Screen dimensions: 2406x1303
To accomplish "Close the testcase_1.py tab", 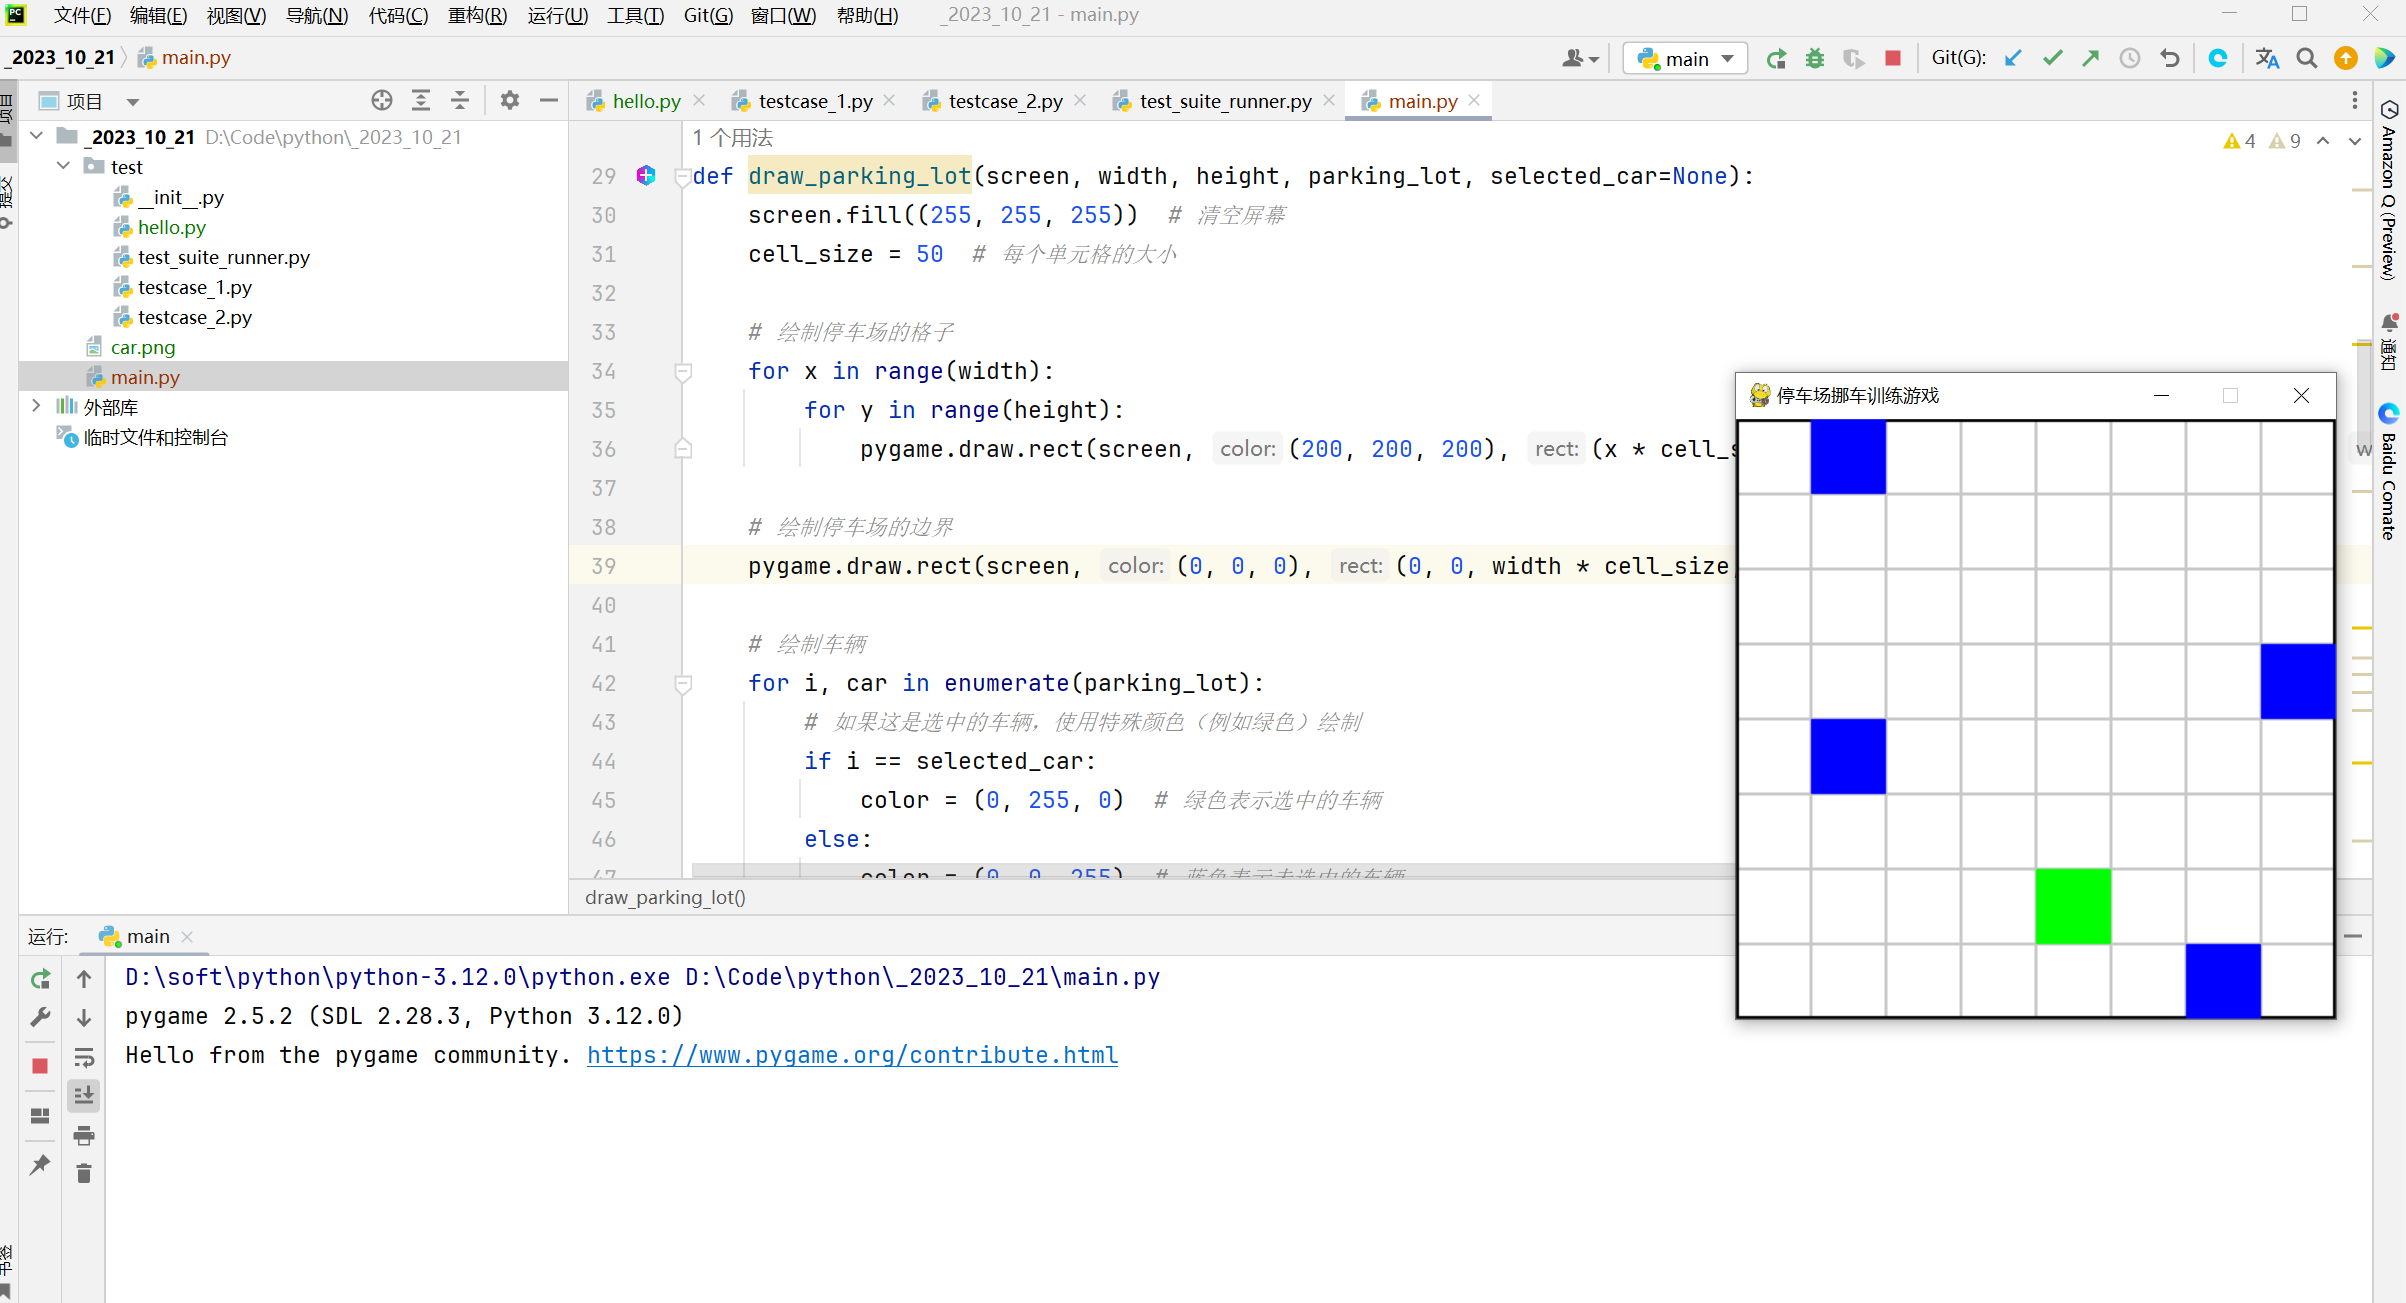I will 889,101.
